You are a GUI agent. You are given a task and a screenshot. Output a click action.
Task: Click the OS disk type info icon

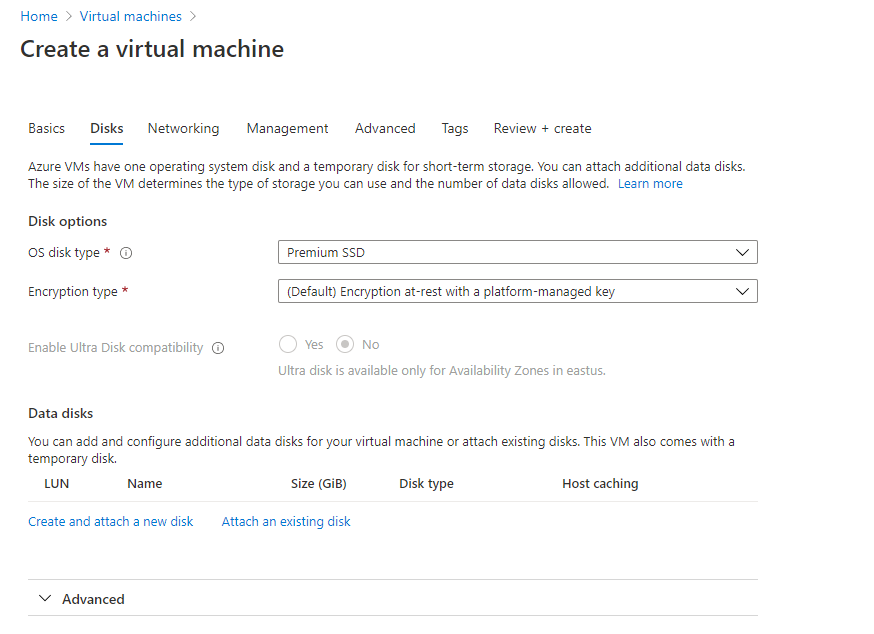(x=126, y=253)
